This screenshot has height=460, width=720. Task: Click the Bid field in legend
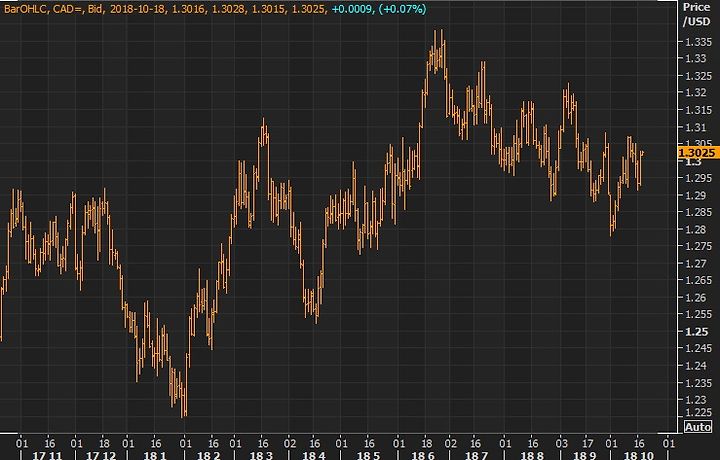pyautogui.click(x=96, y=9)
